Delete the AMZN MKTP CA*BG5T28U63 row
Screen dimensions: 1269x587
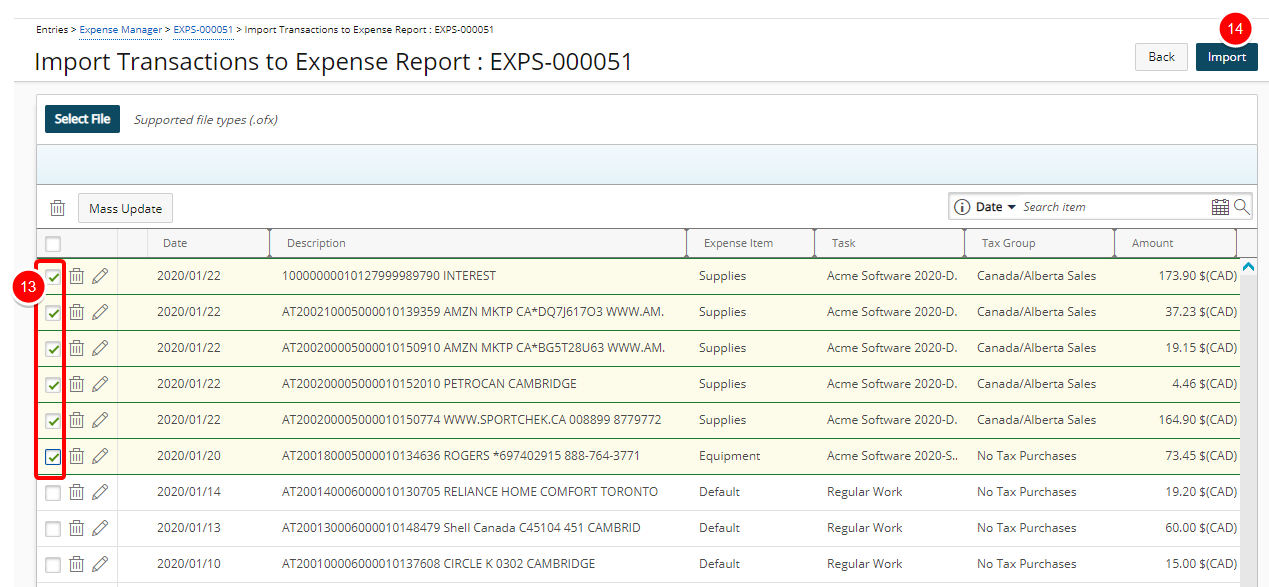click(76, 348)
